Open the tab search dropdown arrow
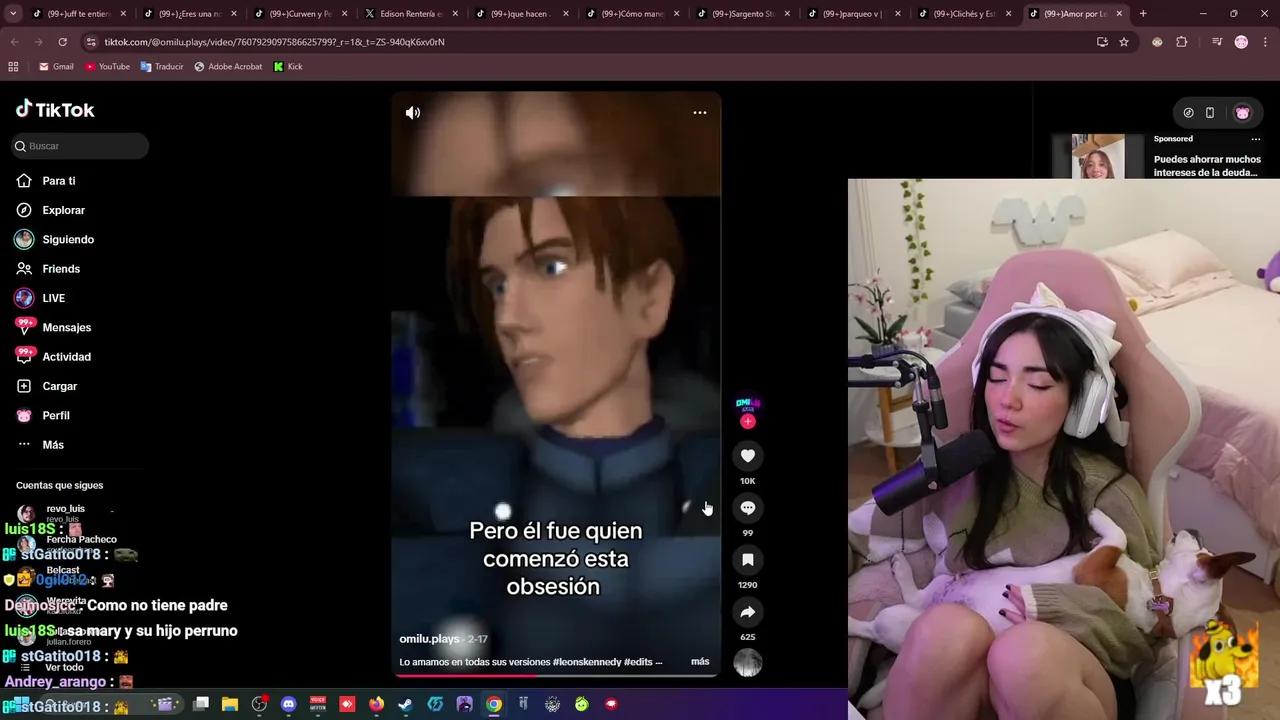This screenshot has height=720, width=1280. 12,14
